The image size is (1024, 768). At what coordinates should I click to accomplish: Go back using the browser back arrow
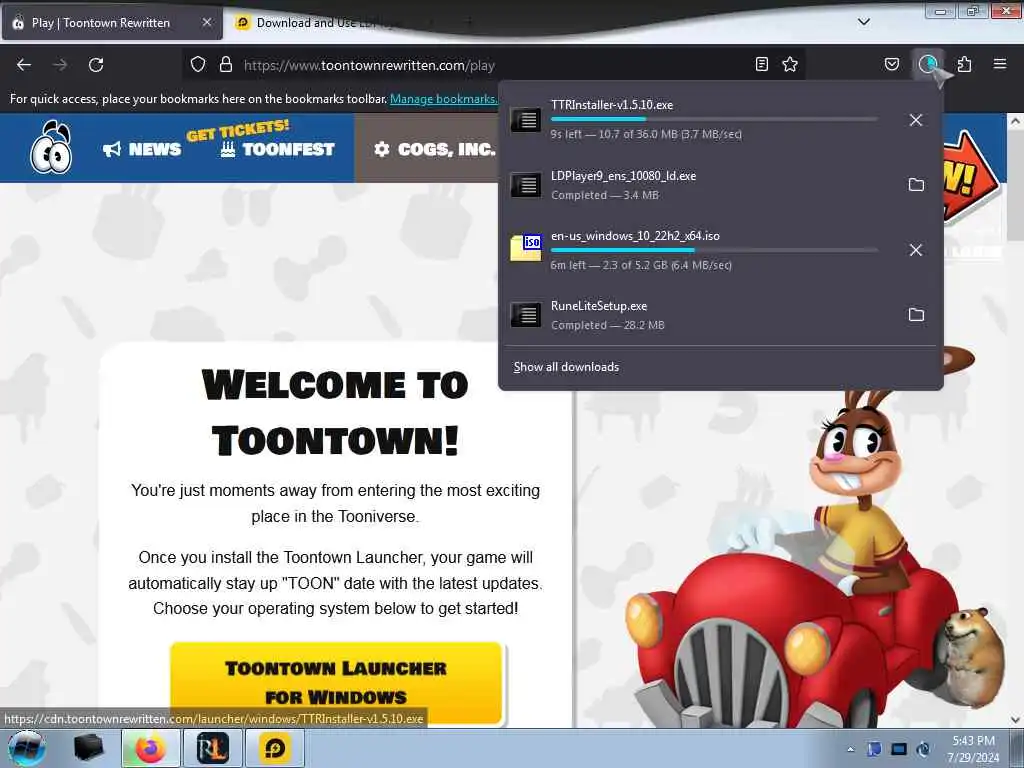click(24, 65)
